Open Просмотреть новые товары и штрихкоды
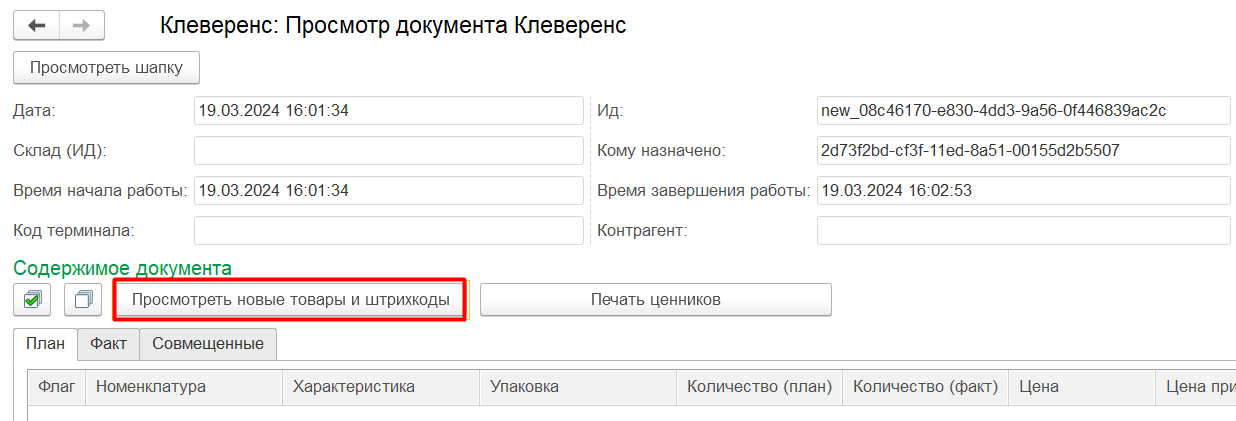Viewport: 1236px width, 421px height. click(291, 299)
